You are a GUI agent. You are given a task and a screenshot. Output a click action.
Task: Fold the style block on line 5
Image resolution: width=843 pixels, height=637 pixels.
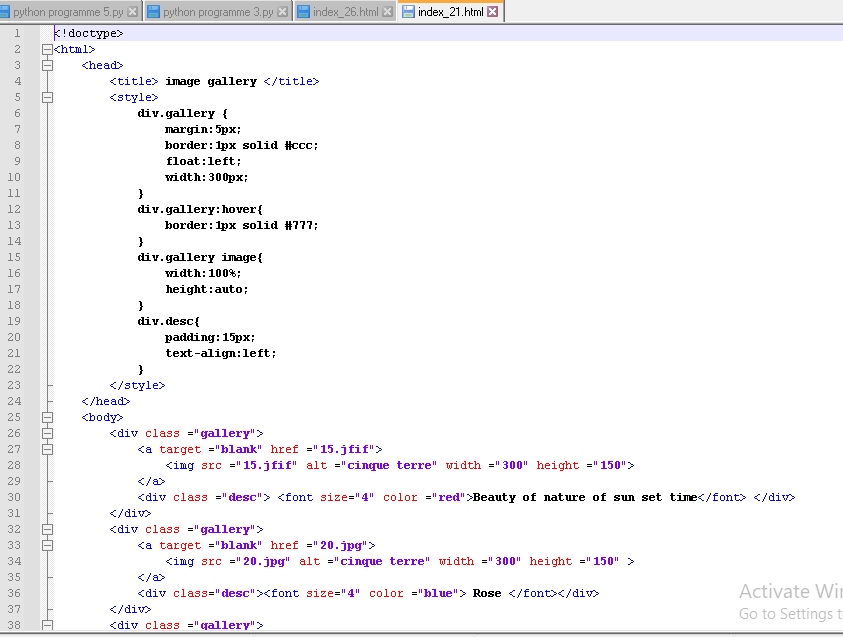(47, 97)
